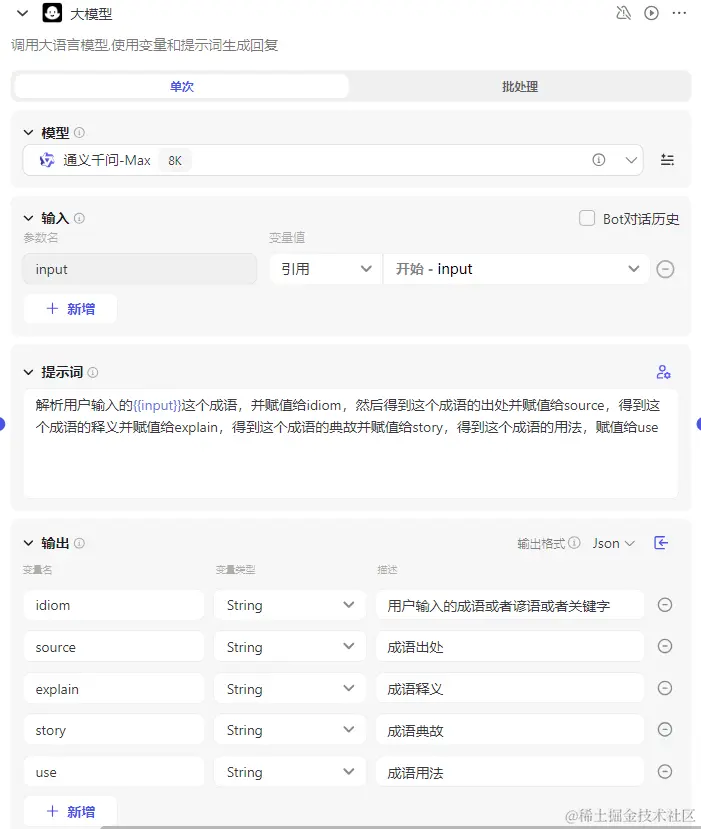Enable Bot对话历史 checkbox
Screen dimensions: 701x829
(587, 218)
